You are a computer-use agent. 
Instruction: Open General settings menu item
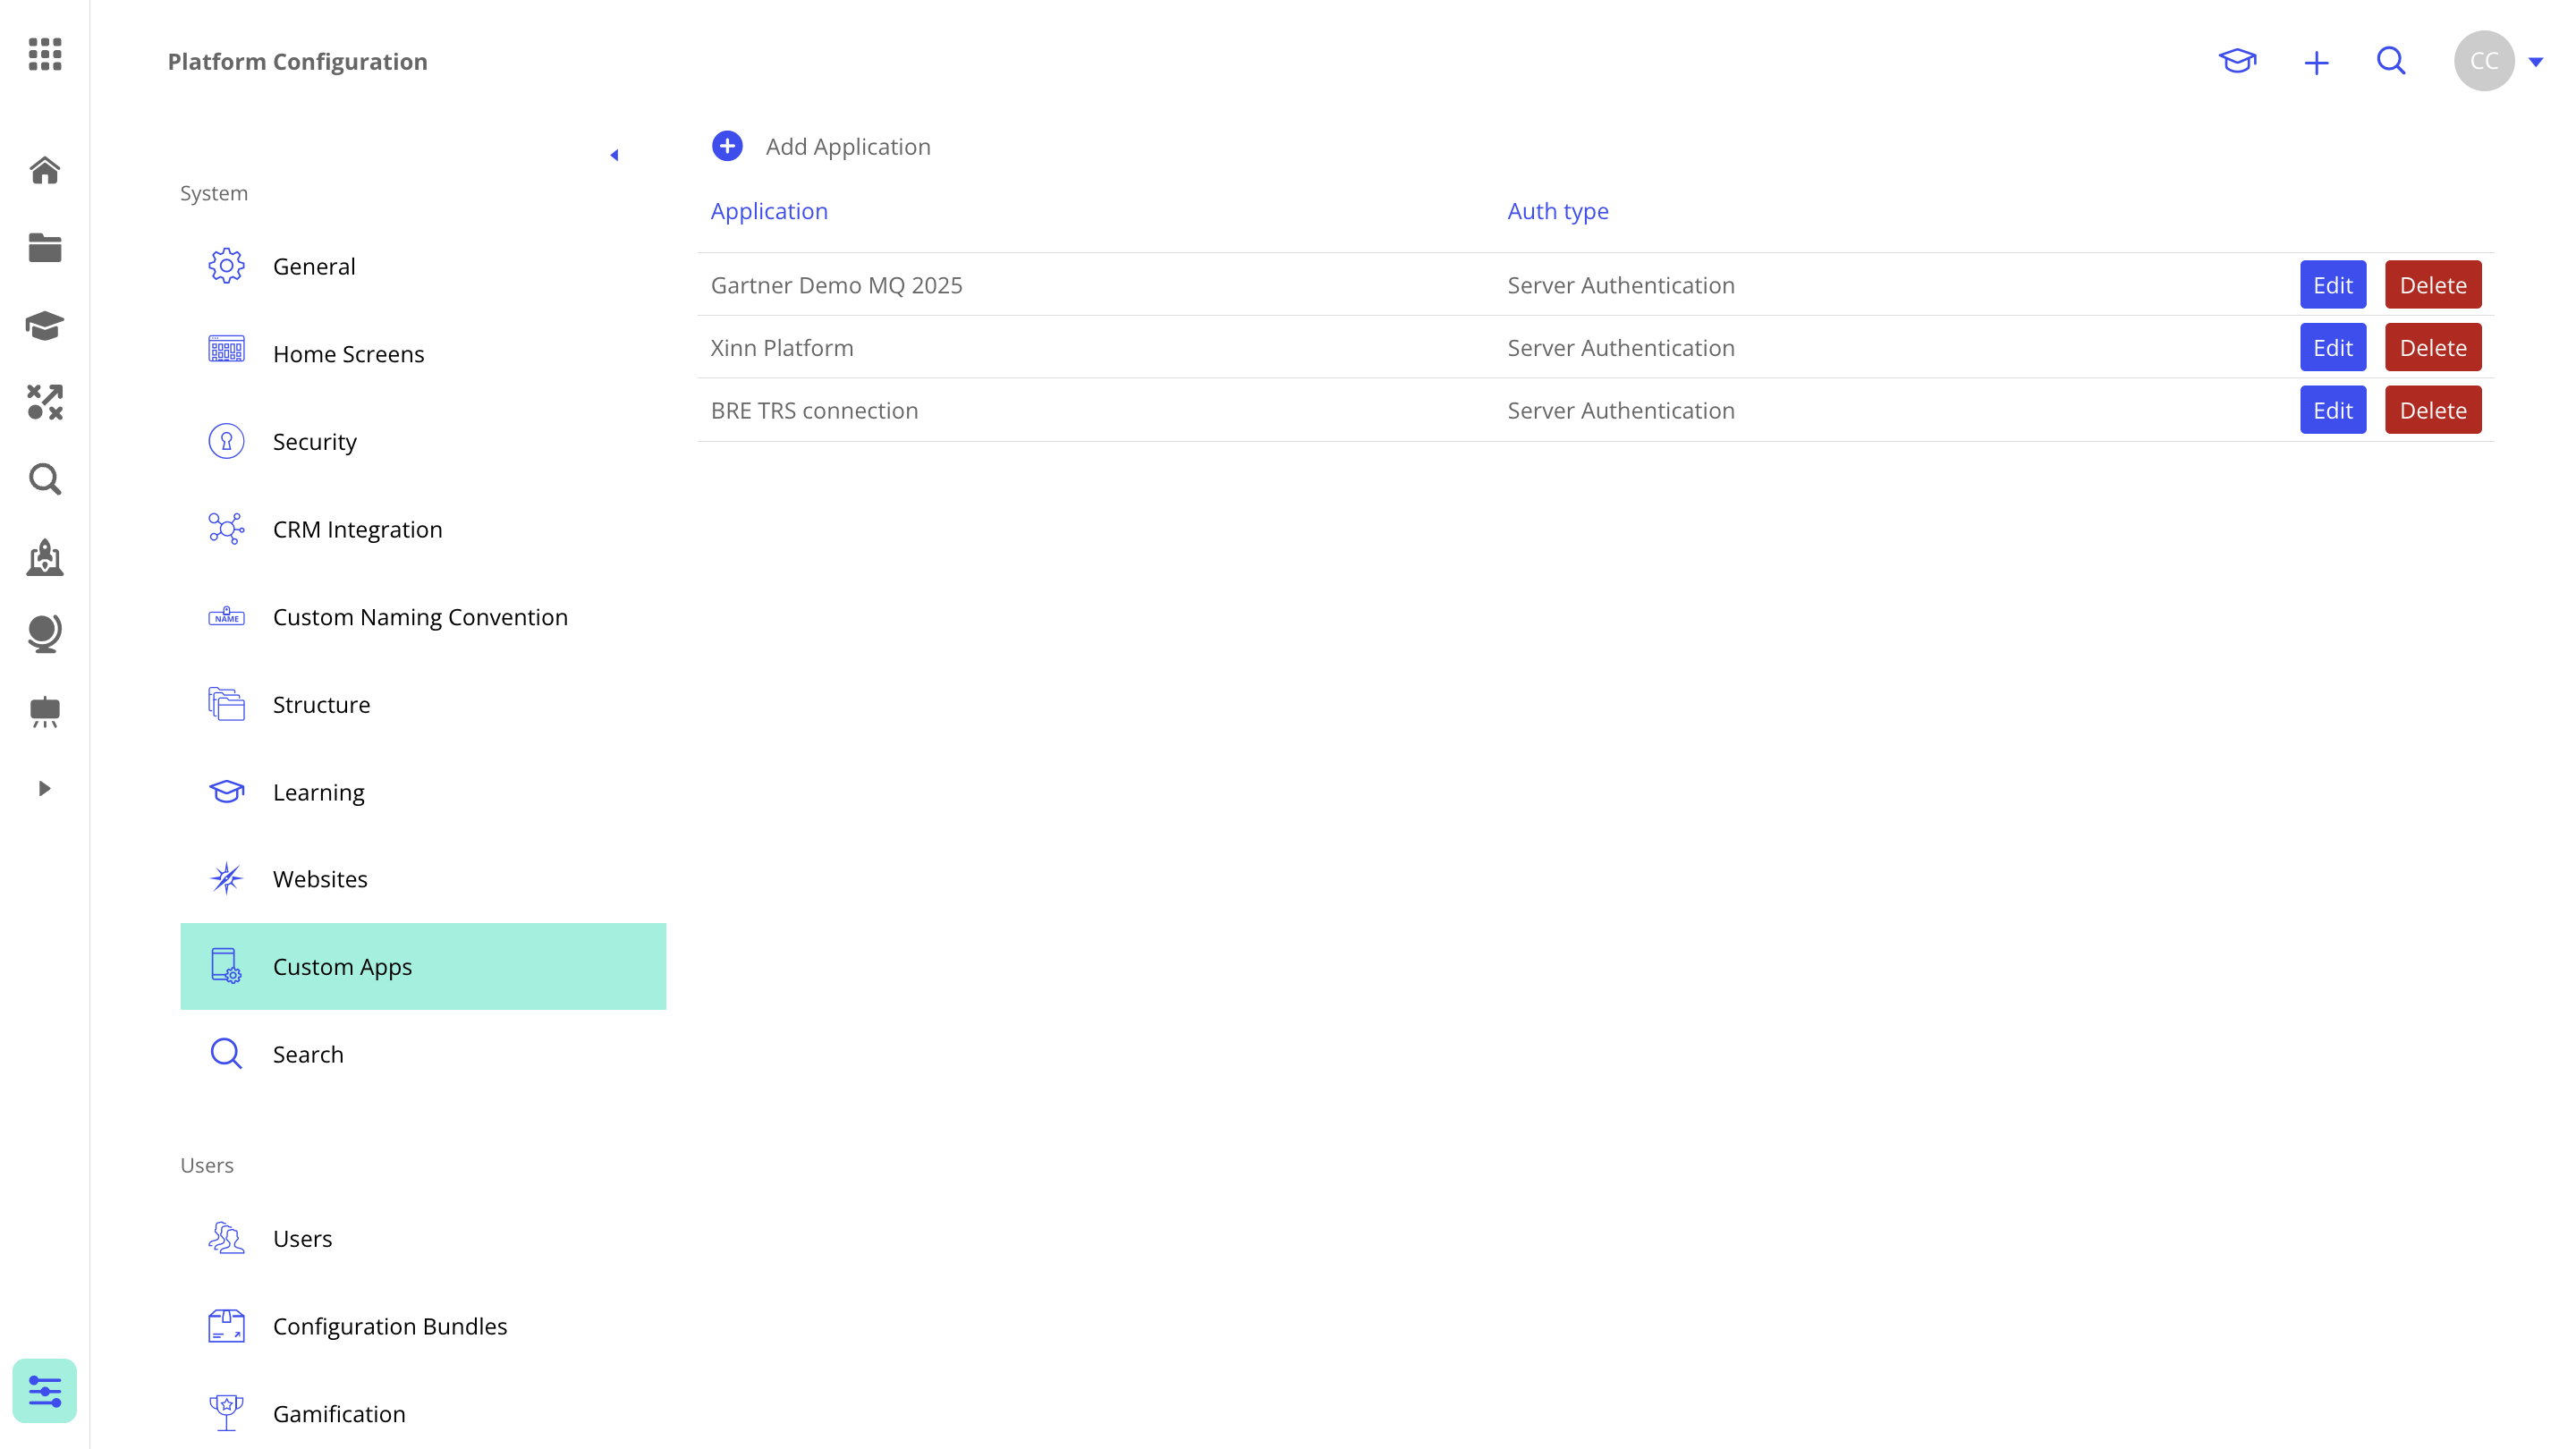click(x=423, y=266)
